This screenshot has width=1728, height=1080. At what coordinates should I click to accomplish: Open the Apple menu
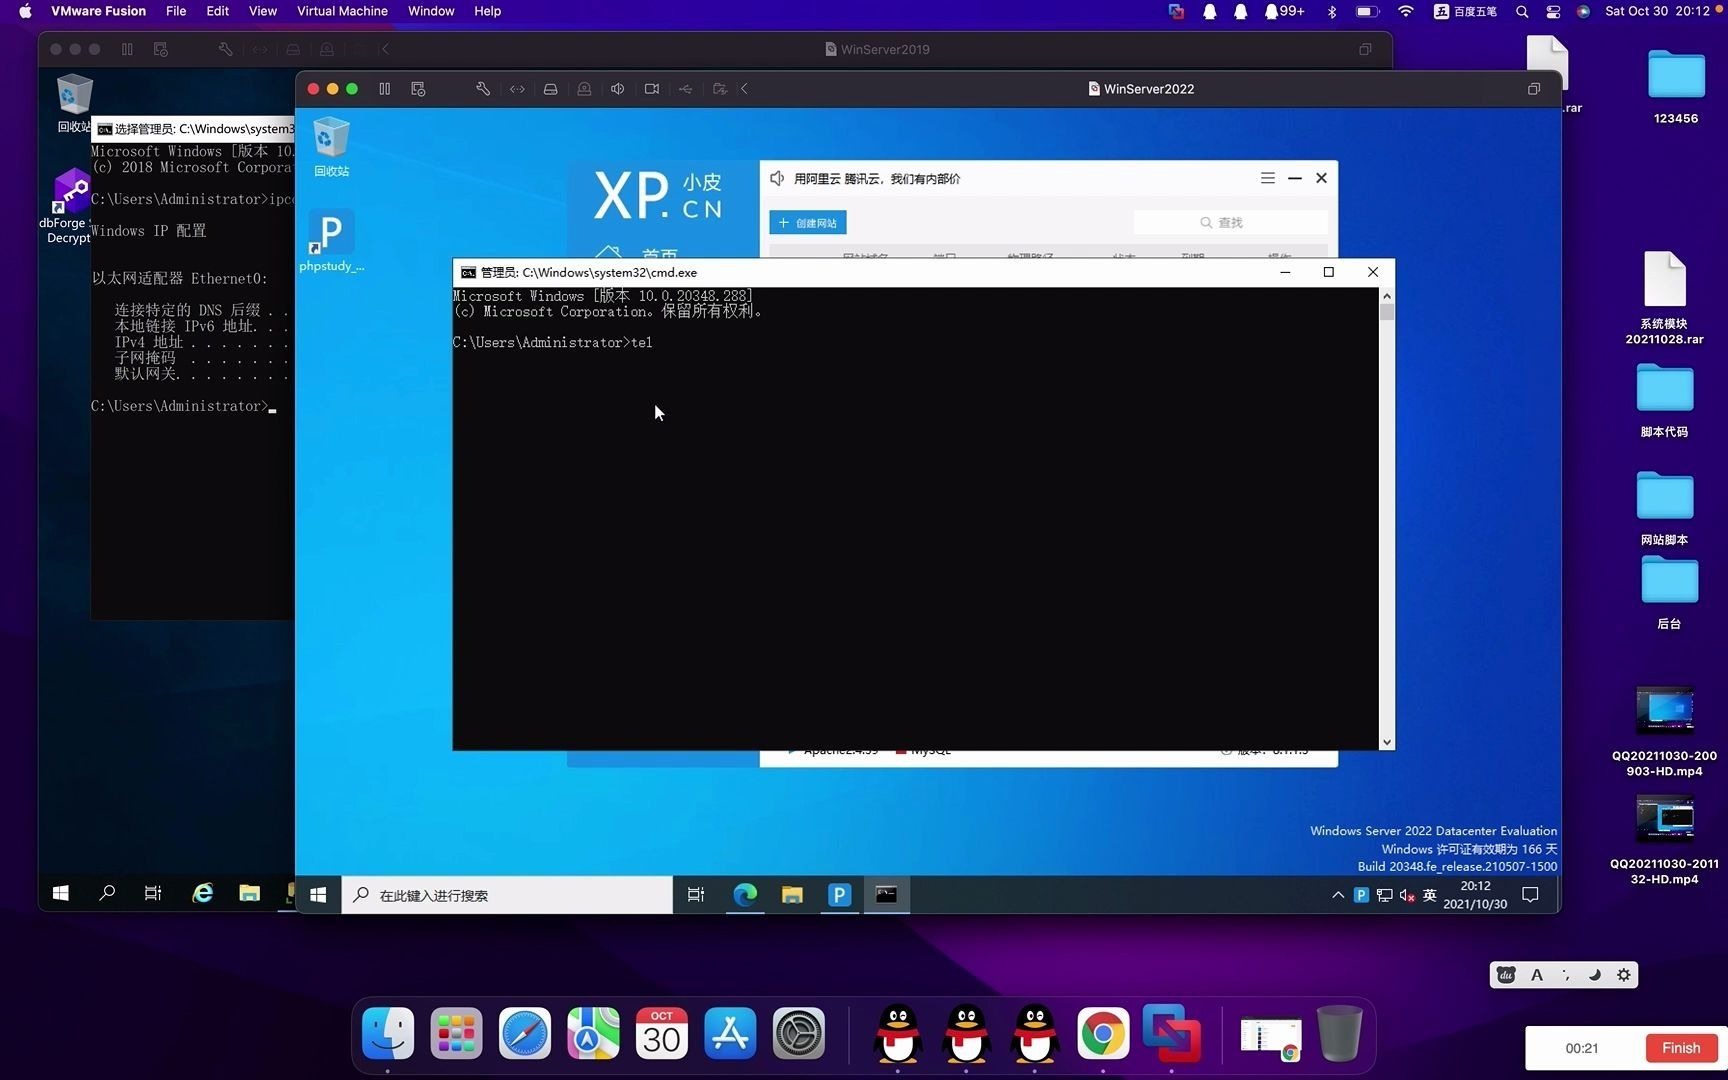pyautogui.click(x=25, y=11)
